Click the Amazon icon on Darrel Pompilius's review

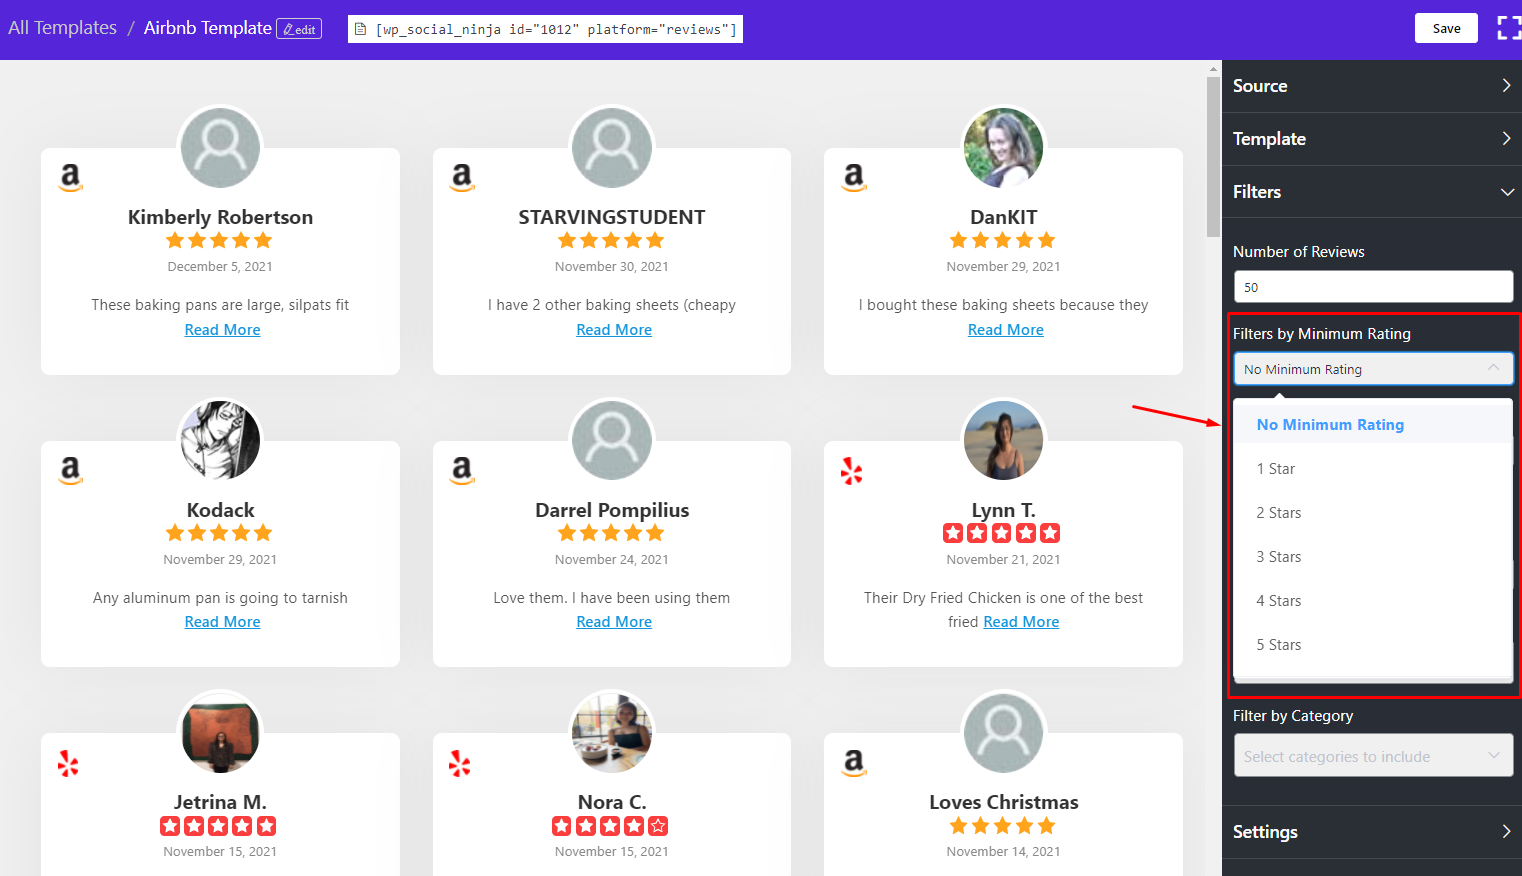pos(462,470)
